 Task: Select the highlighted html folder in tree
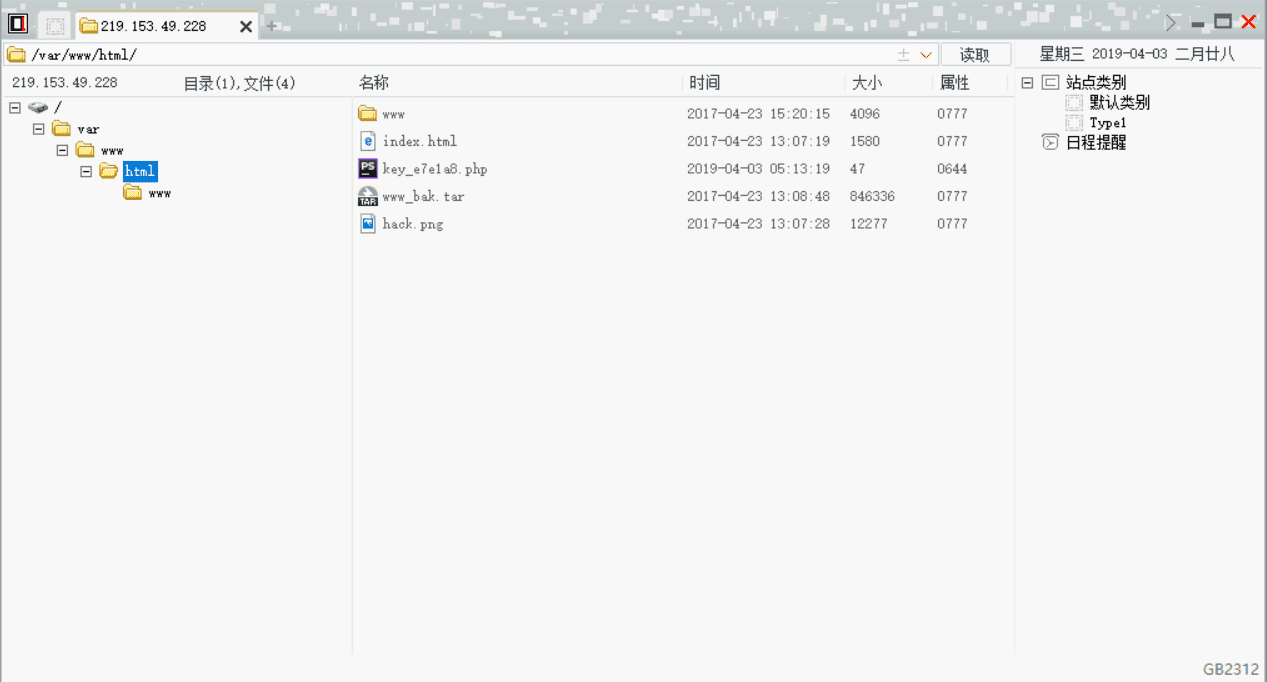point(140,172)
